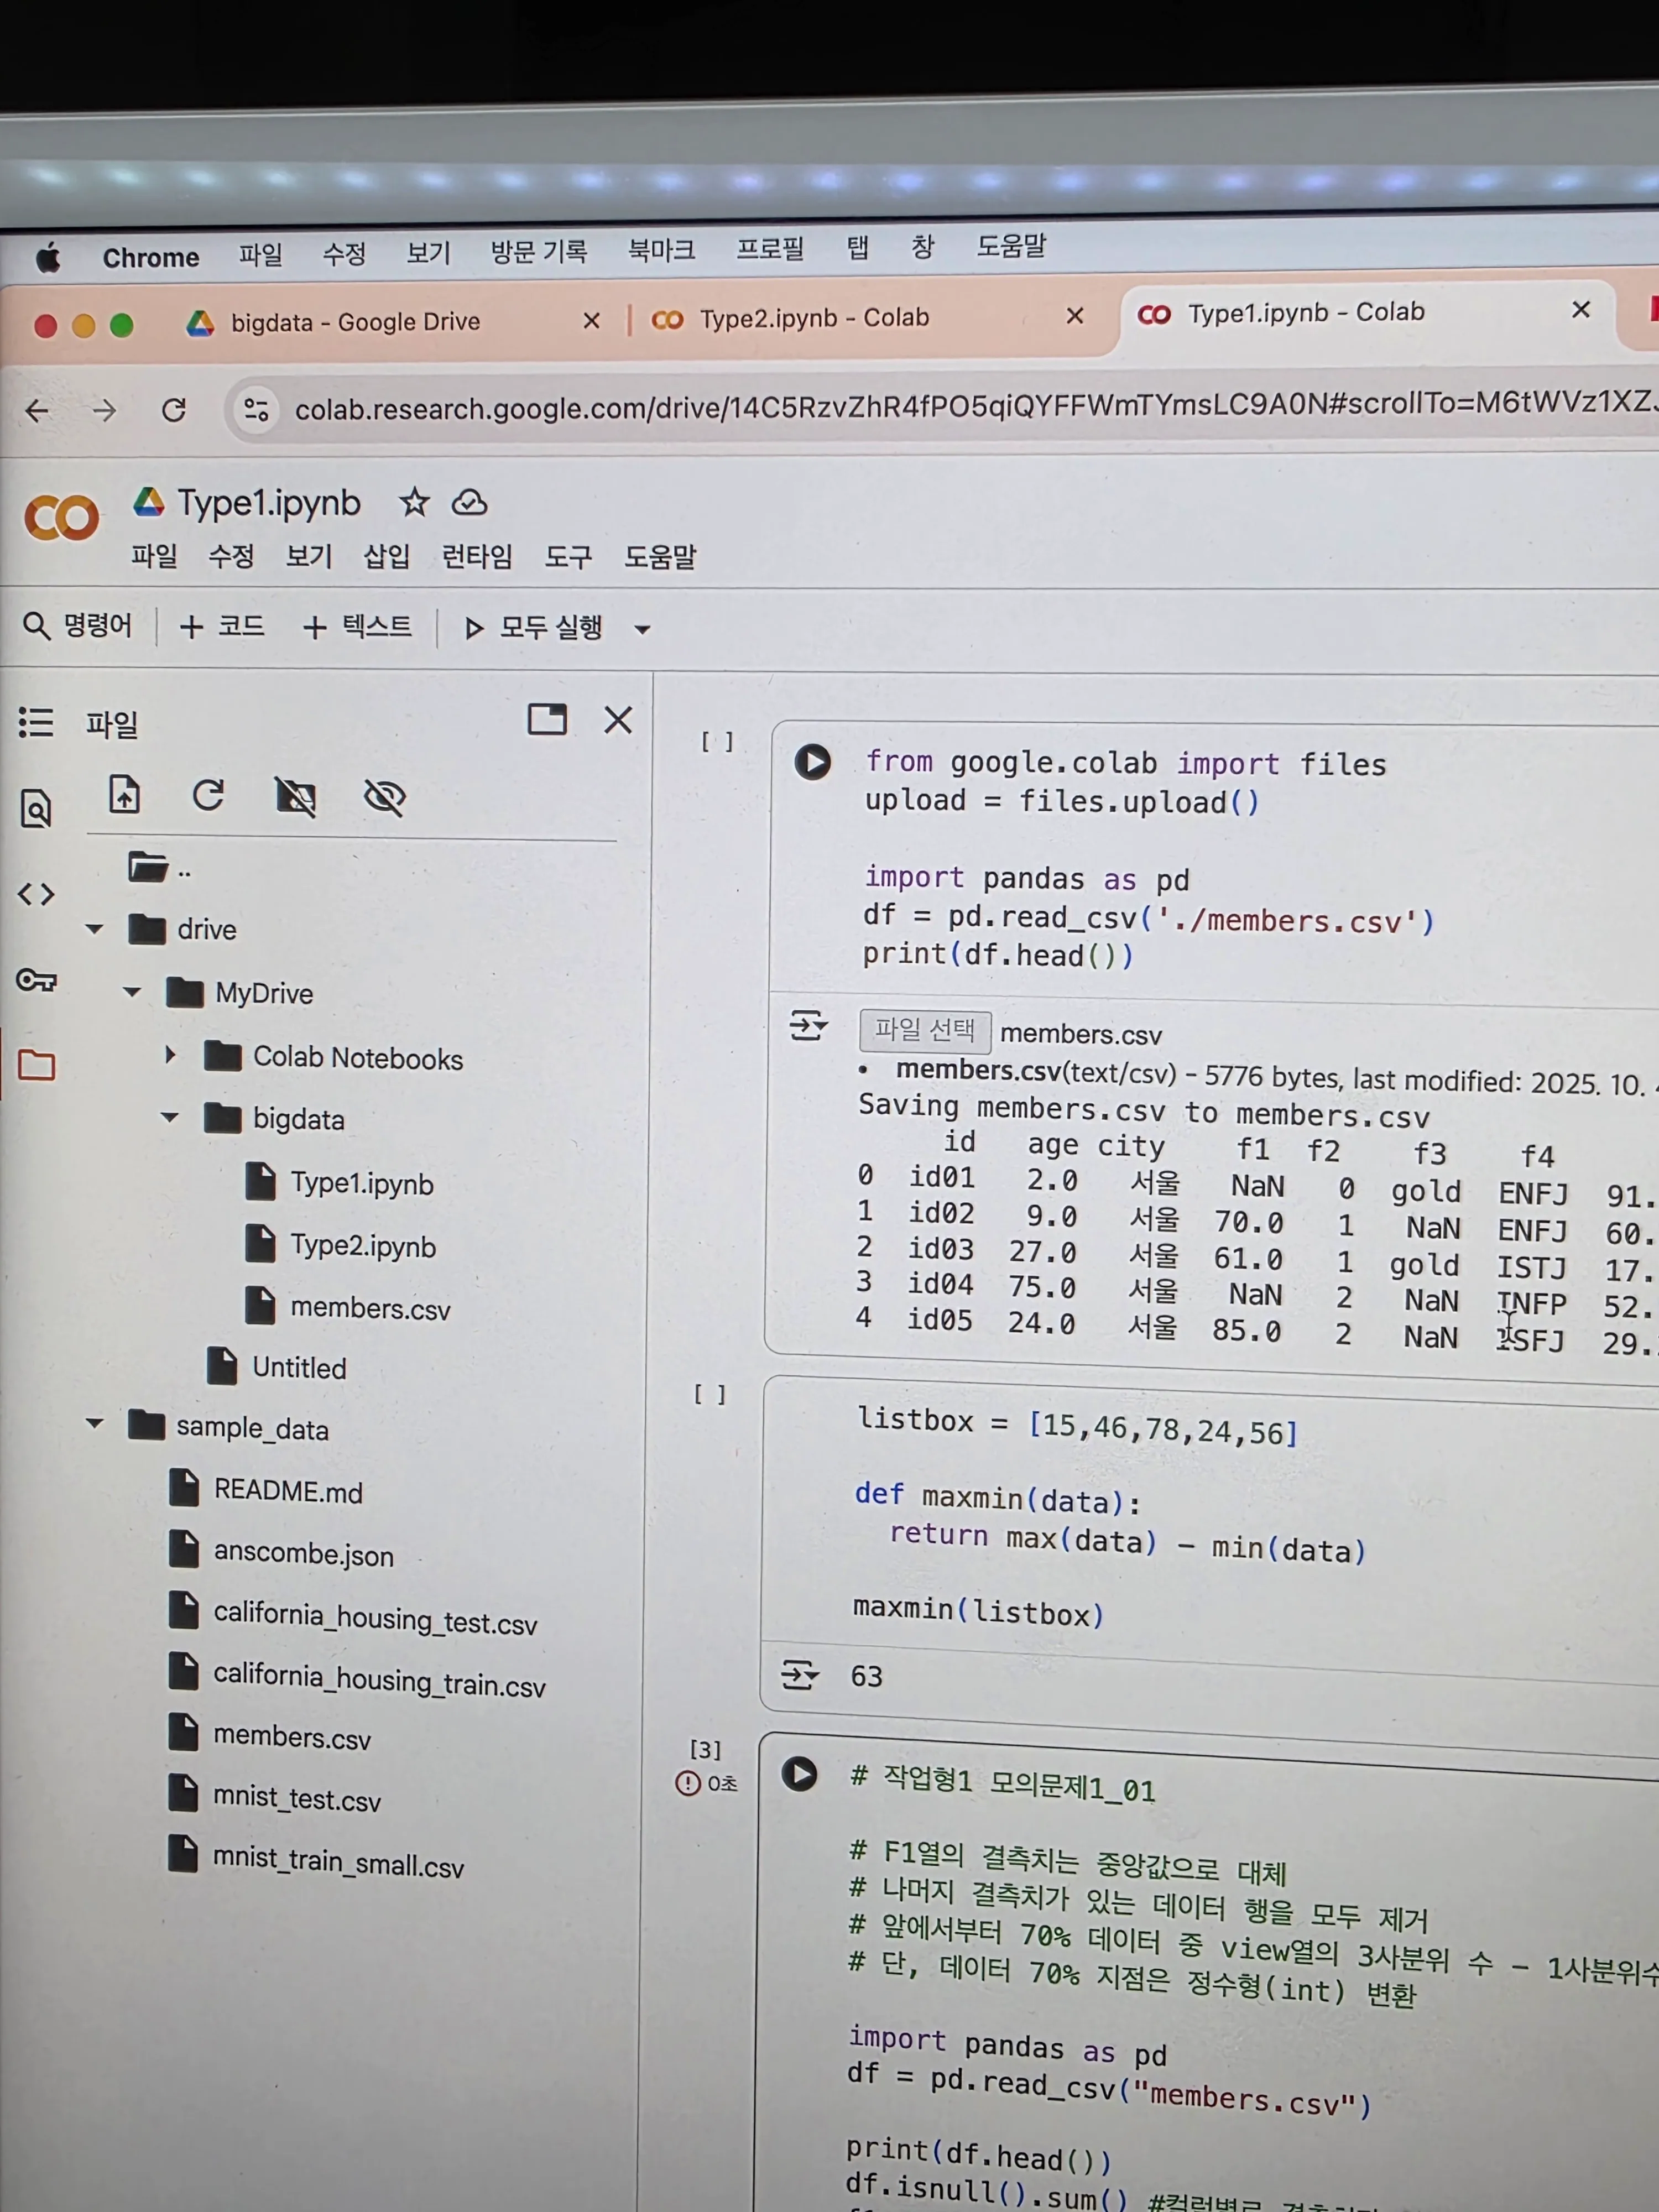Open code snippets angle-bracket icon

click(x=36, y=894)
